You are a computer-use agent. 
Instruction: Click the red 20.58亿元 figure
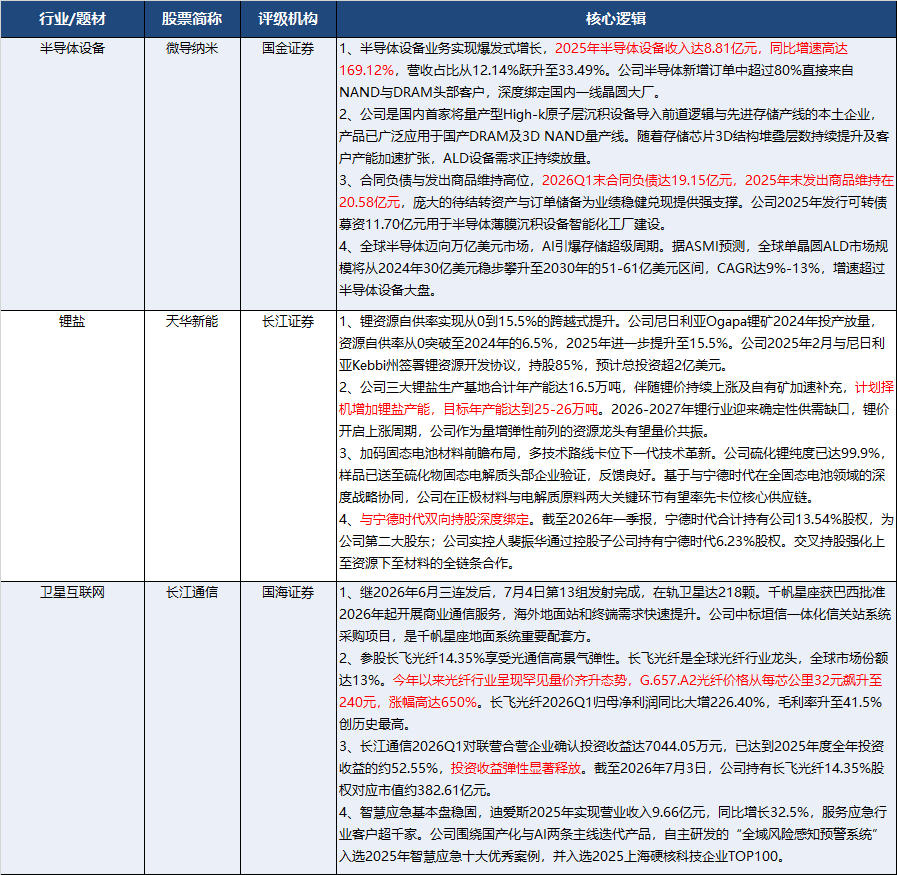[370, 202]
